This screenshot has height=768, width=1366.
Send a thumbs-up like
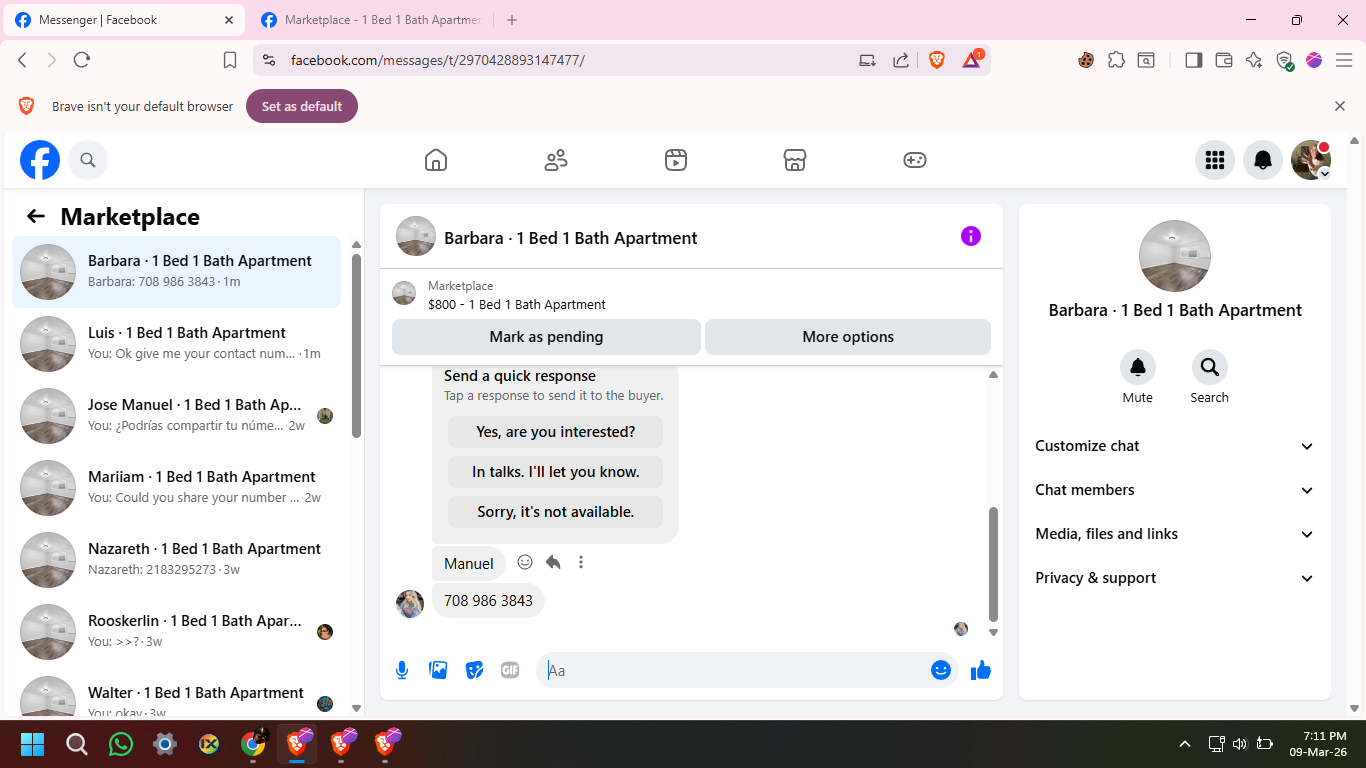981,670
